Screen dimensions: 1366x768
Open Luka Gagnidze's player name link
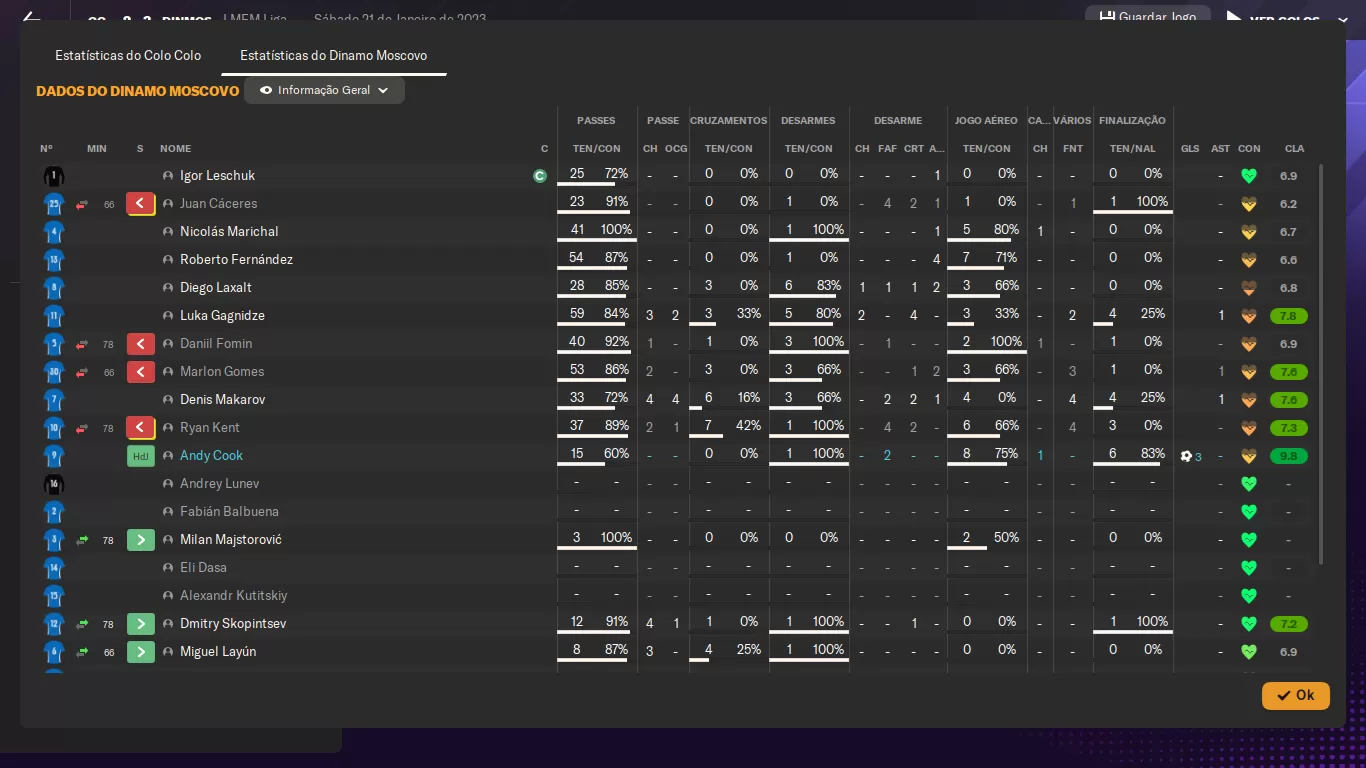(222, 316)
